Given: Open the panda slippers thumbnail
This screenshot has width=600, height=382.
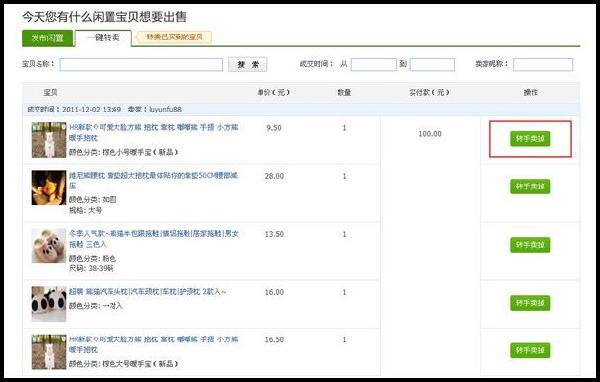Looking at the screenshot, I should [49, 246].
